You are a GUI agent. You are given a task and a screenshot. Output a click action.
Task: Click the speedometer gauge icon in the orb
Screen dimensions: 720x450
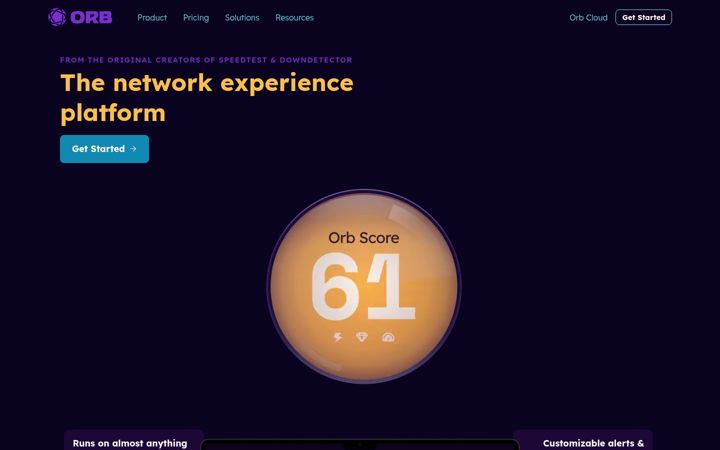click(x=388, y=337)
